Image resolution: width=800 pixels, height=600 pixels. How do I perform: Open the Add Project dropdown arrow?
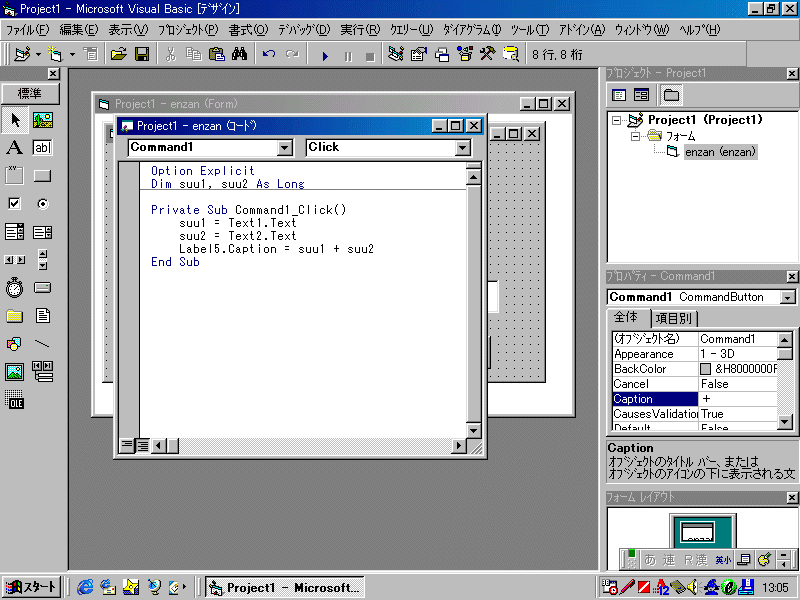38,54
